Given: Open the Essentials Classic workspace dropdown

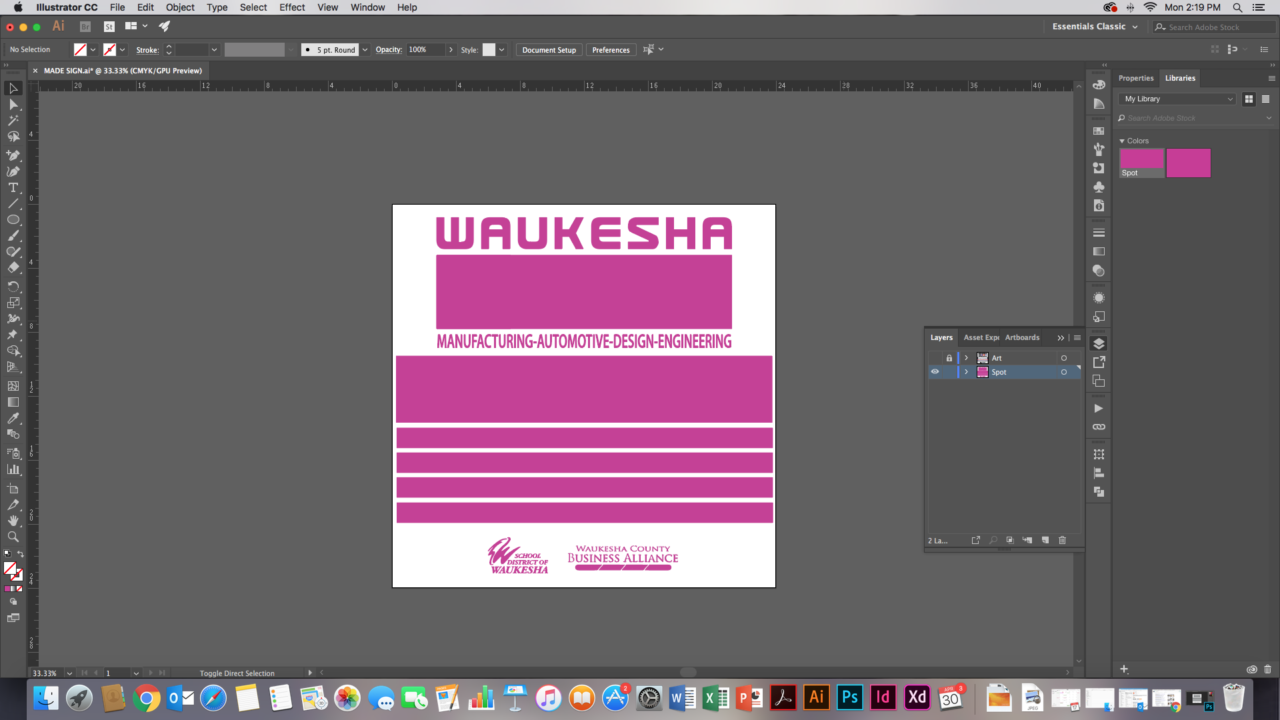Looking at the screenshot, I should (x=1094, y=26).
